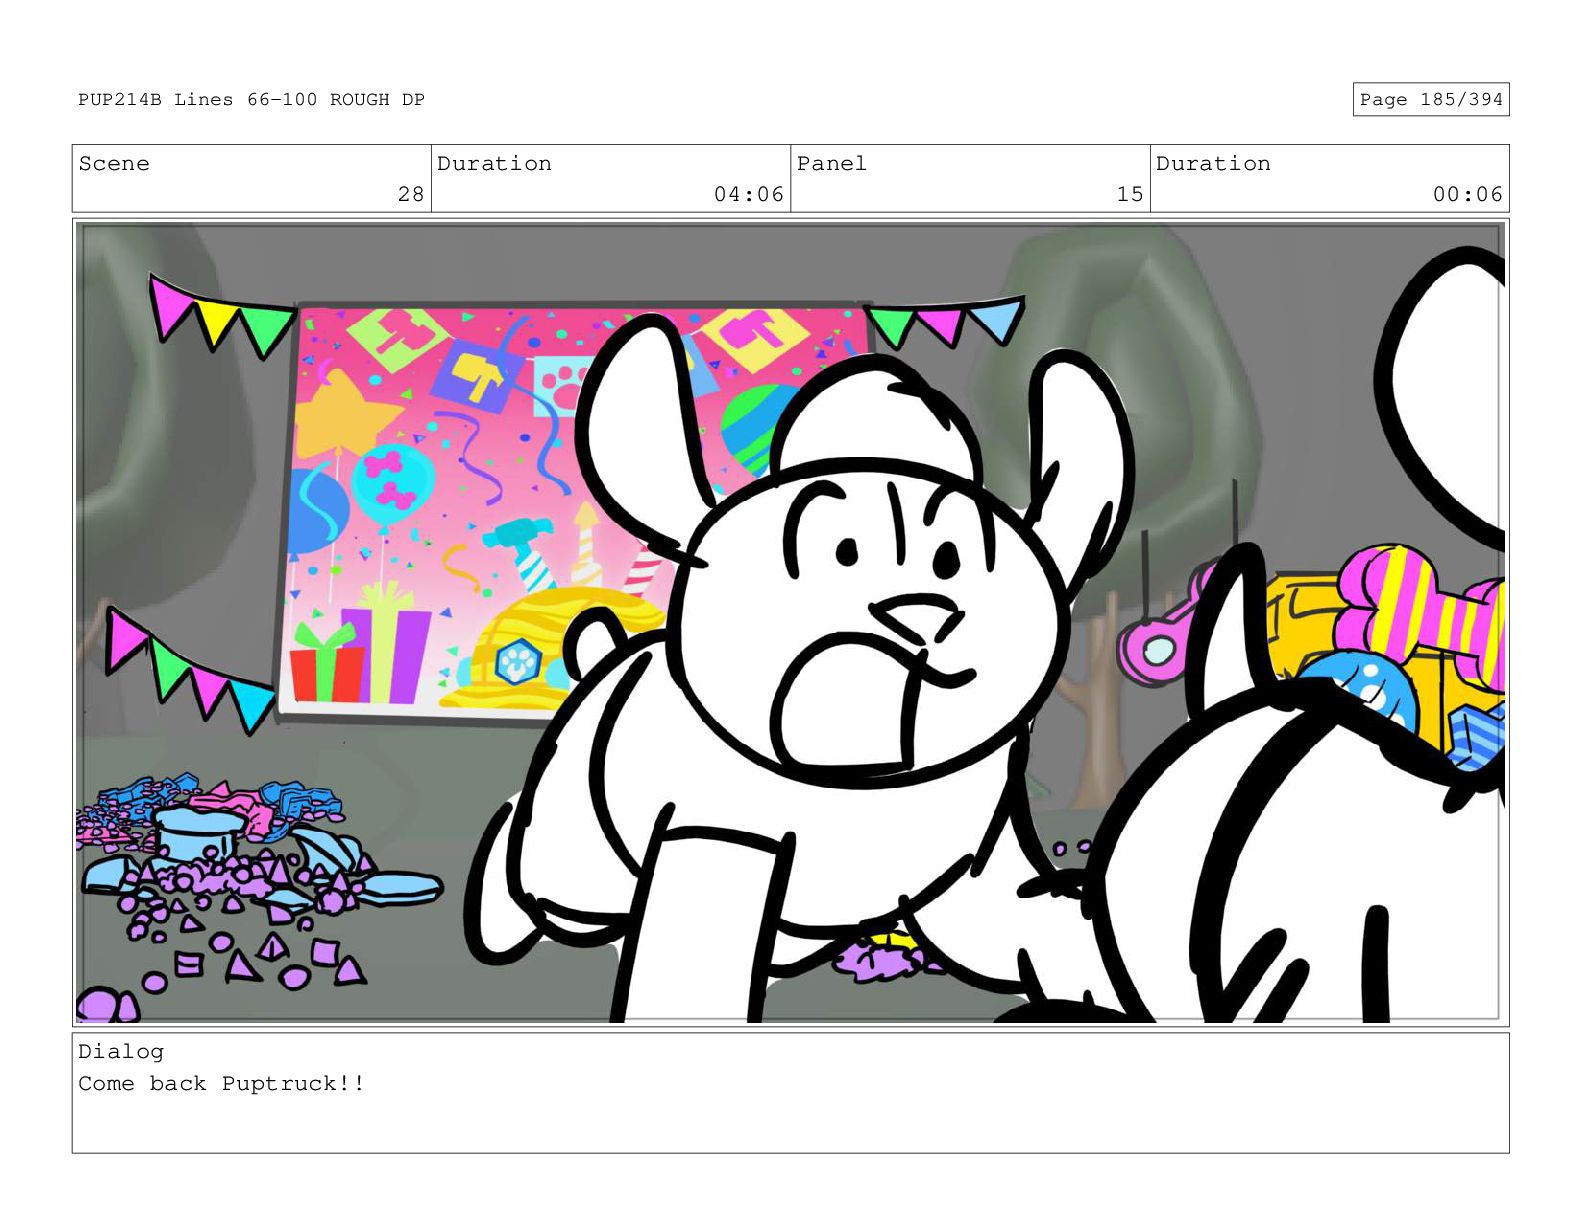Click the Duration label beside the Panel cell
Screen dimensions: 1582x1225
[x=1213, y=163]
